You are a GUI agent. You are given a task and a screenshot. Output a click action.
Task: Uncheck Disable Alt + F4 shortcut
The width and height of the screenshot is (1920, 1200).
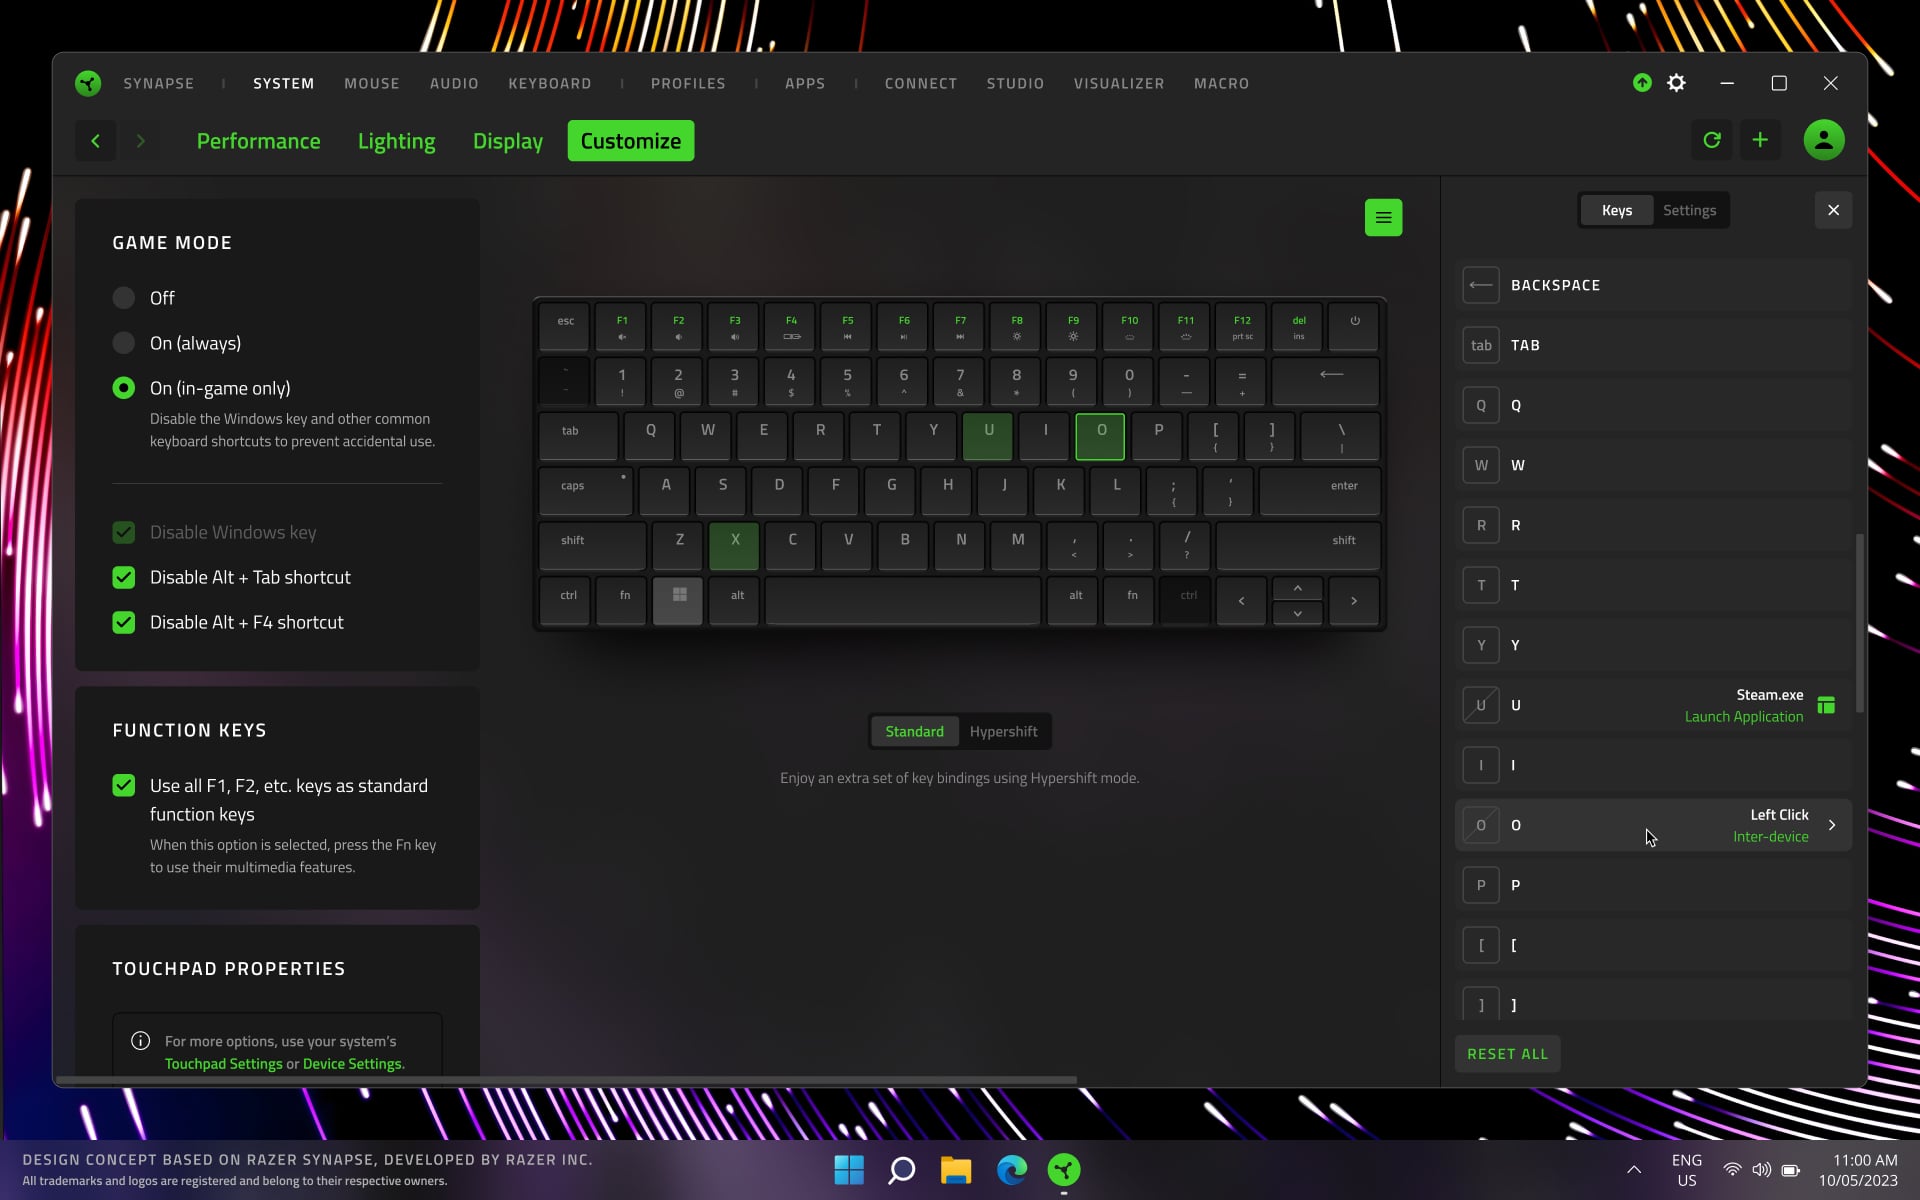pos(124,622)
